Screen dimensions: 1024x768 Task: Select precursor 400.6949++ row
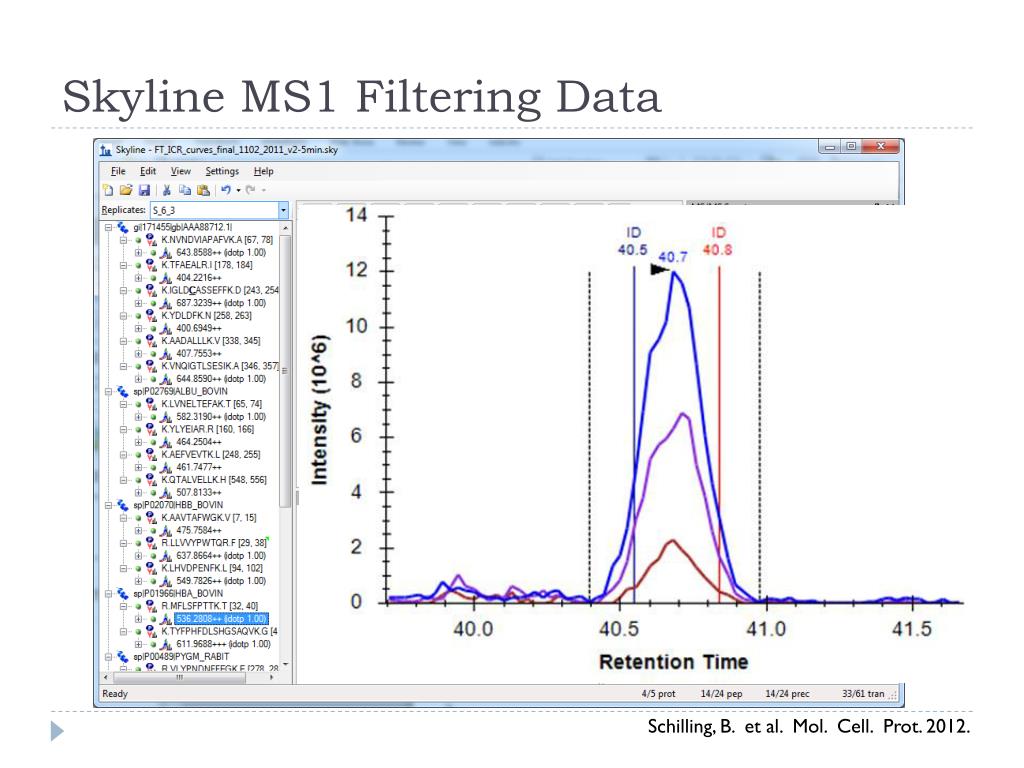tap(199, 328)
